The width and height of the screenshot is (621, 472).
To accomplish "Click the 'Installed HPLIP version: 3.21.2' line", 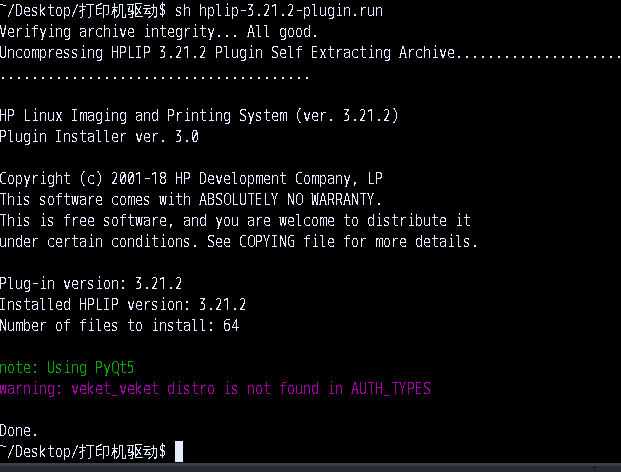I will point(123,305).
